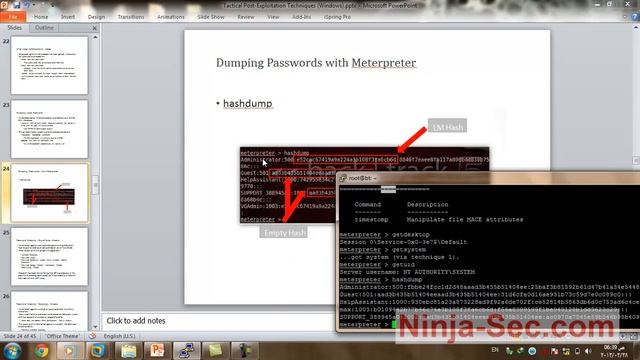Open the Review ribbon tab

pyautogui.click(x=246, y=17)
